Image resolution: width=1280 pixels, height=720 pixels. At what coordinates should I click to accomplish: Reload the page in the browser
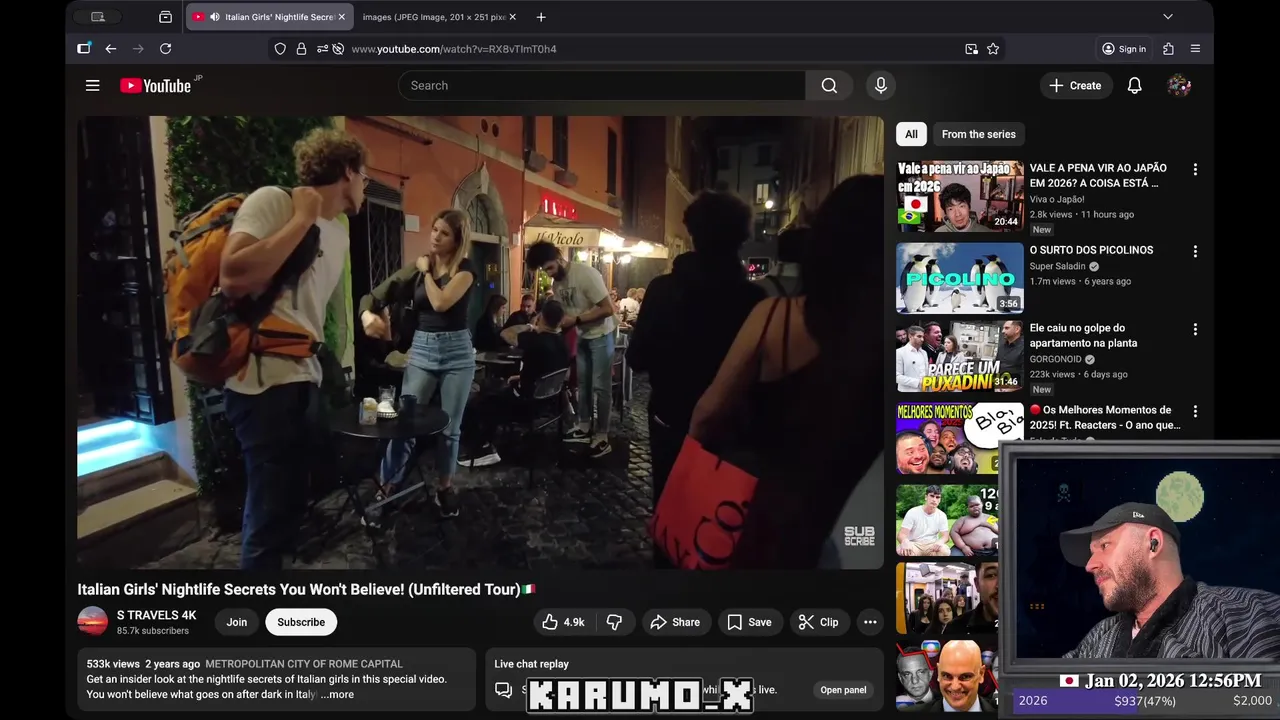coord(165,49)
